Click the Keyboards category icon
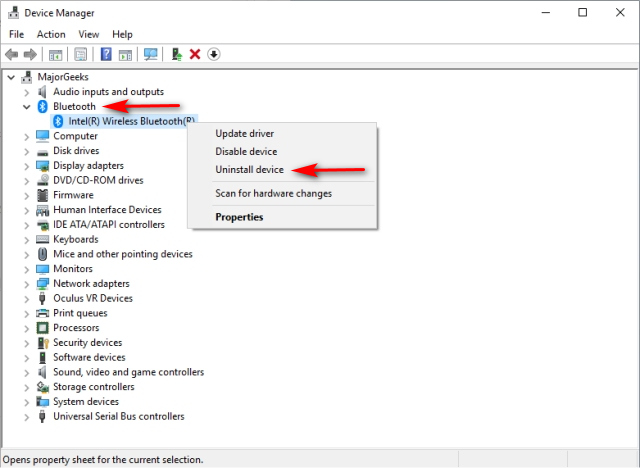The height and width of the screenshot is (468, 640). click(x=42, y=239)
